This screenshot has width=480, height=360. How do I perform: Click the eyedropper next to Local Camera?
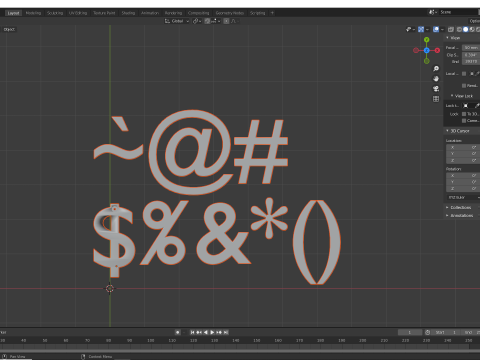pyautogui.click(x=477, y=74)
